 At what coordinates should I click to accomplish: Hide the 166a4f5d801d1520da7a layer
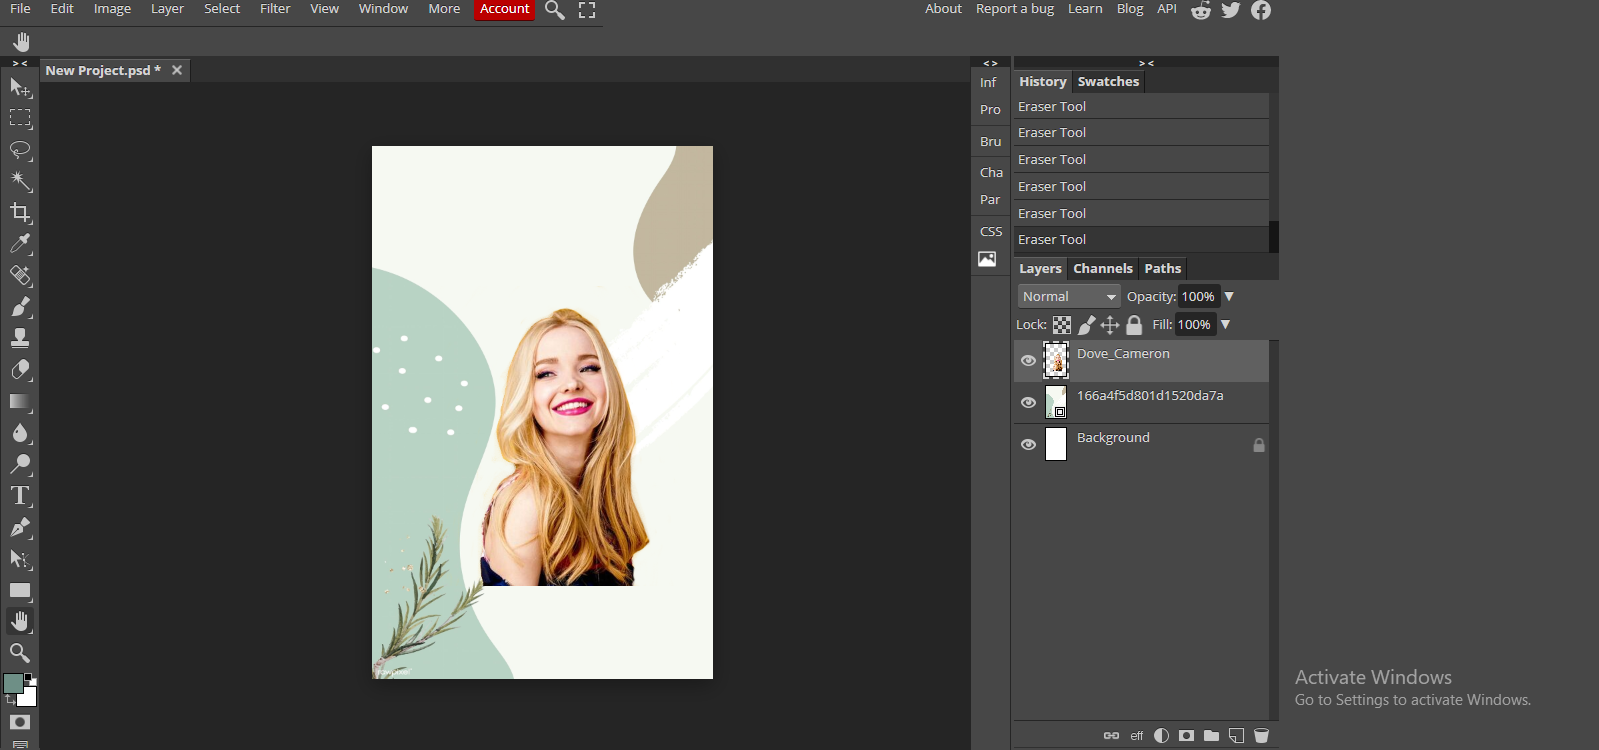pyautogui.click(x=1028, y=403)
